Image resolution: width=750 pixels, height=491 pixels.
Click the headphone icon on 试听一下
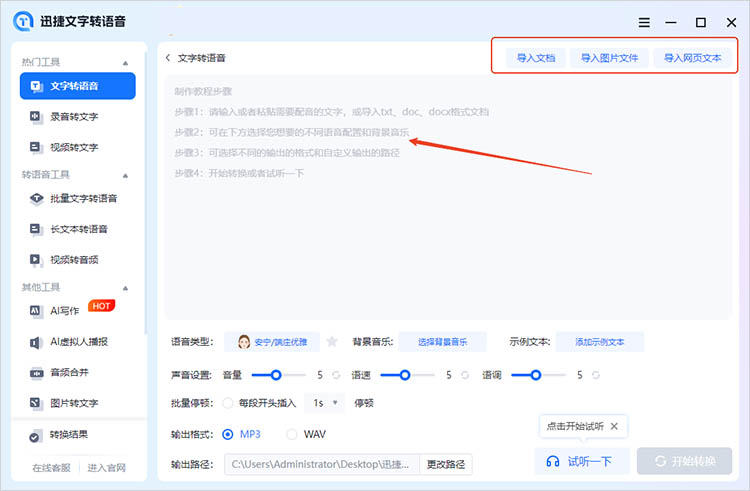point(553,461)
